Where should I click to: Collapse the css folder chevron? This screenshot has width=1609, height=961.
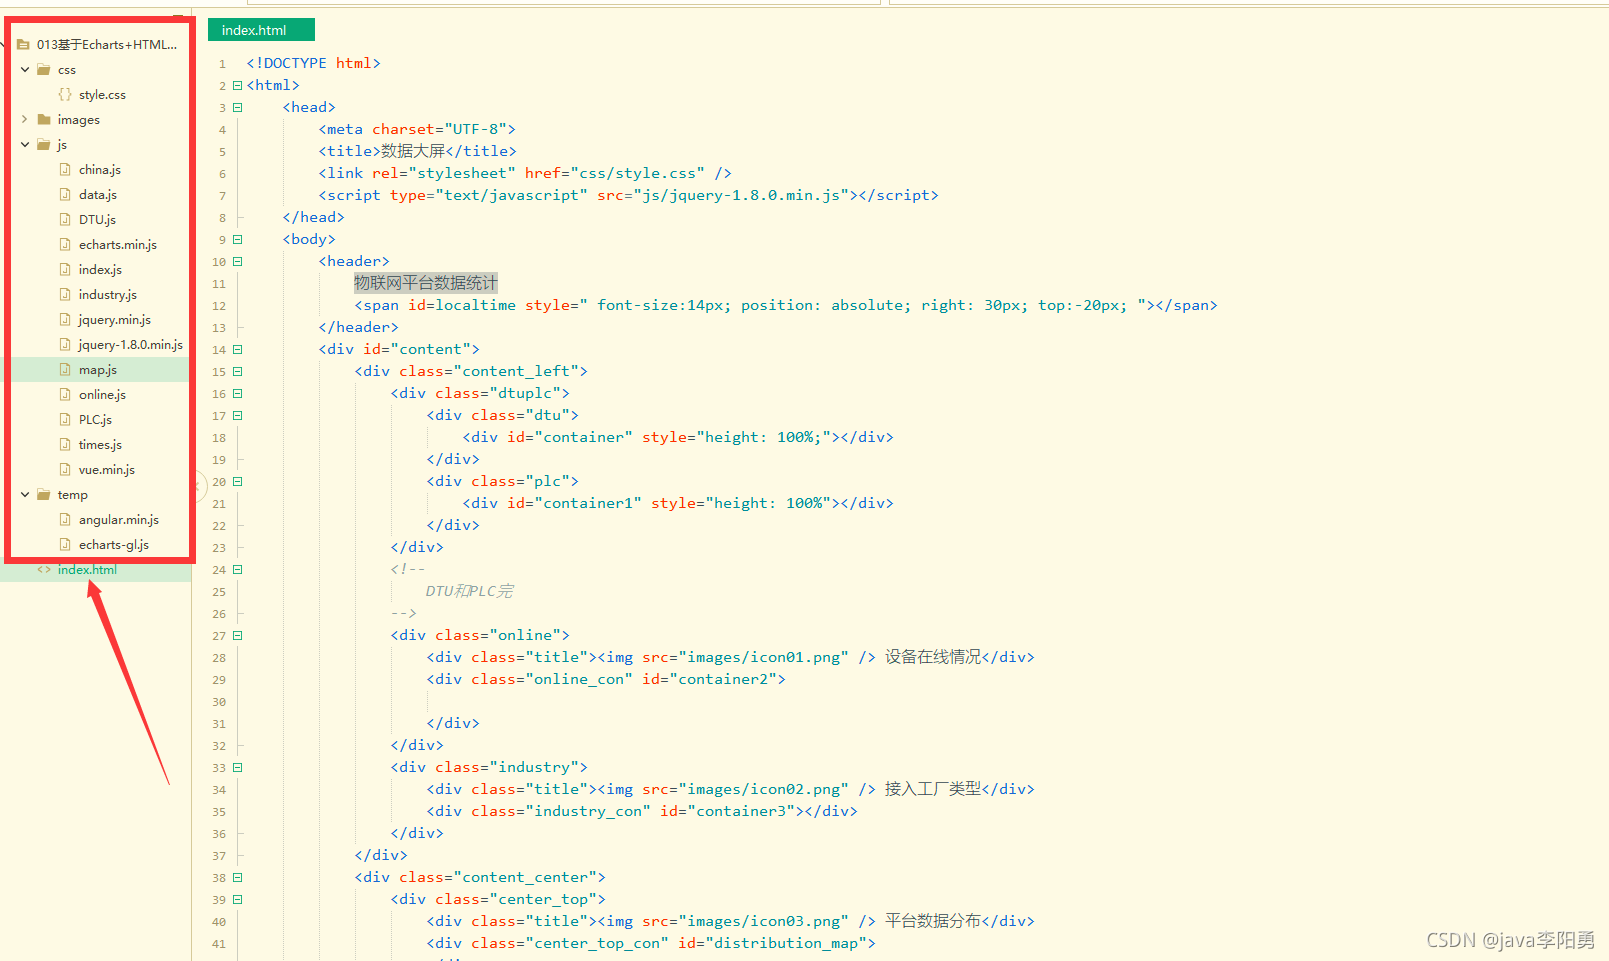[x=25, y=70]
